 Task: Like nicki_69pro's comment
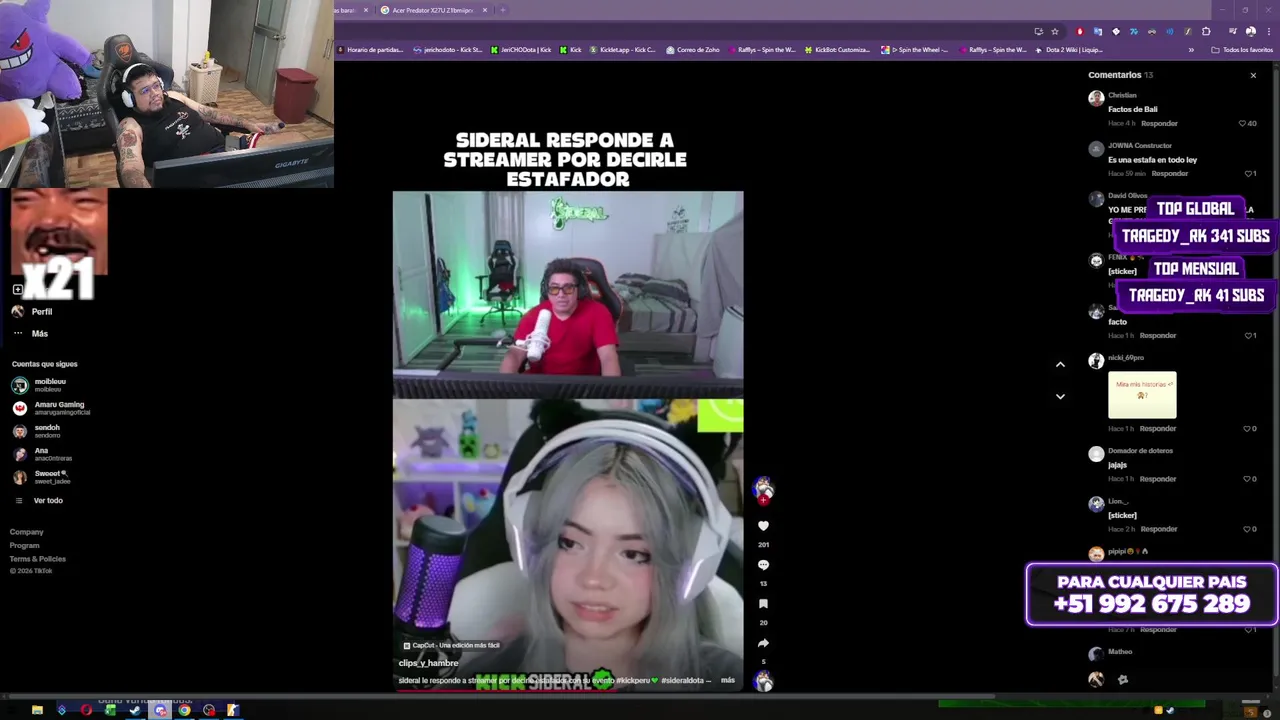tap(1249, 428)
